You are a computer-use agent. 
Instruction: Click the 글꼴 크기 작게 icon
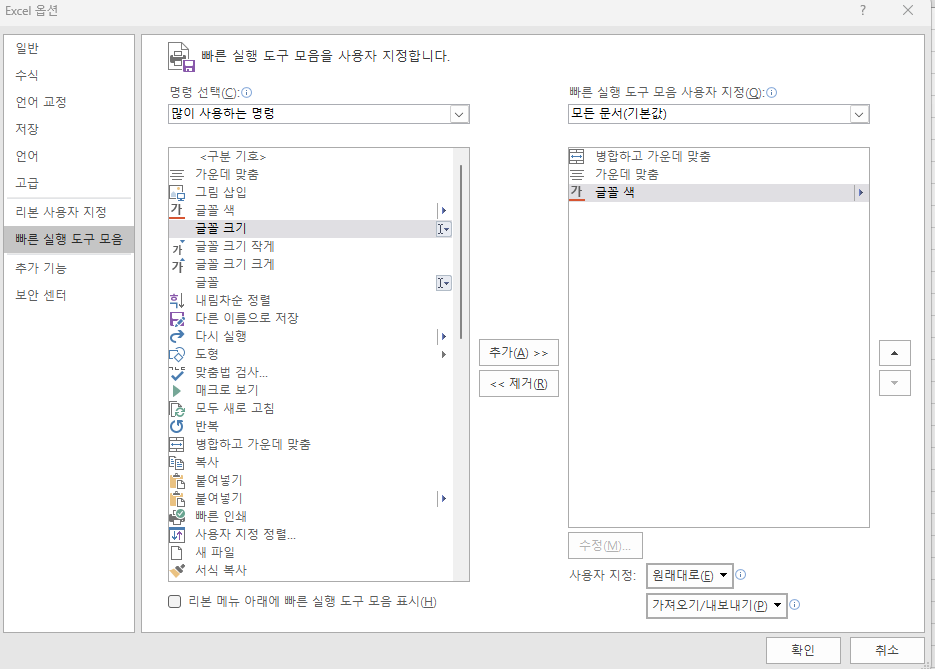click(177, 247)
